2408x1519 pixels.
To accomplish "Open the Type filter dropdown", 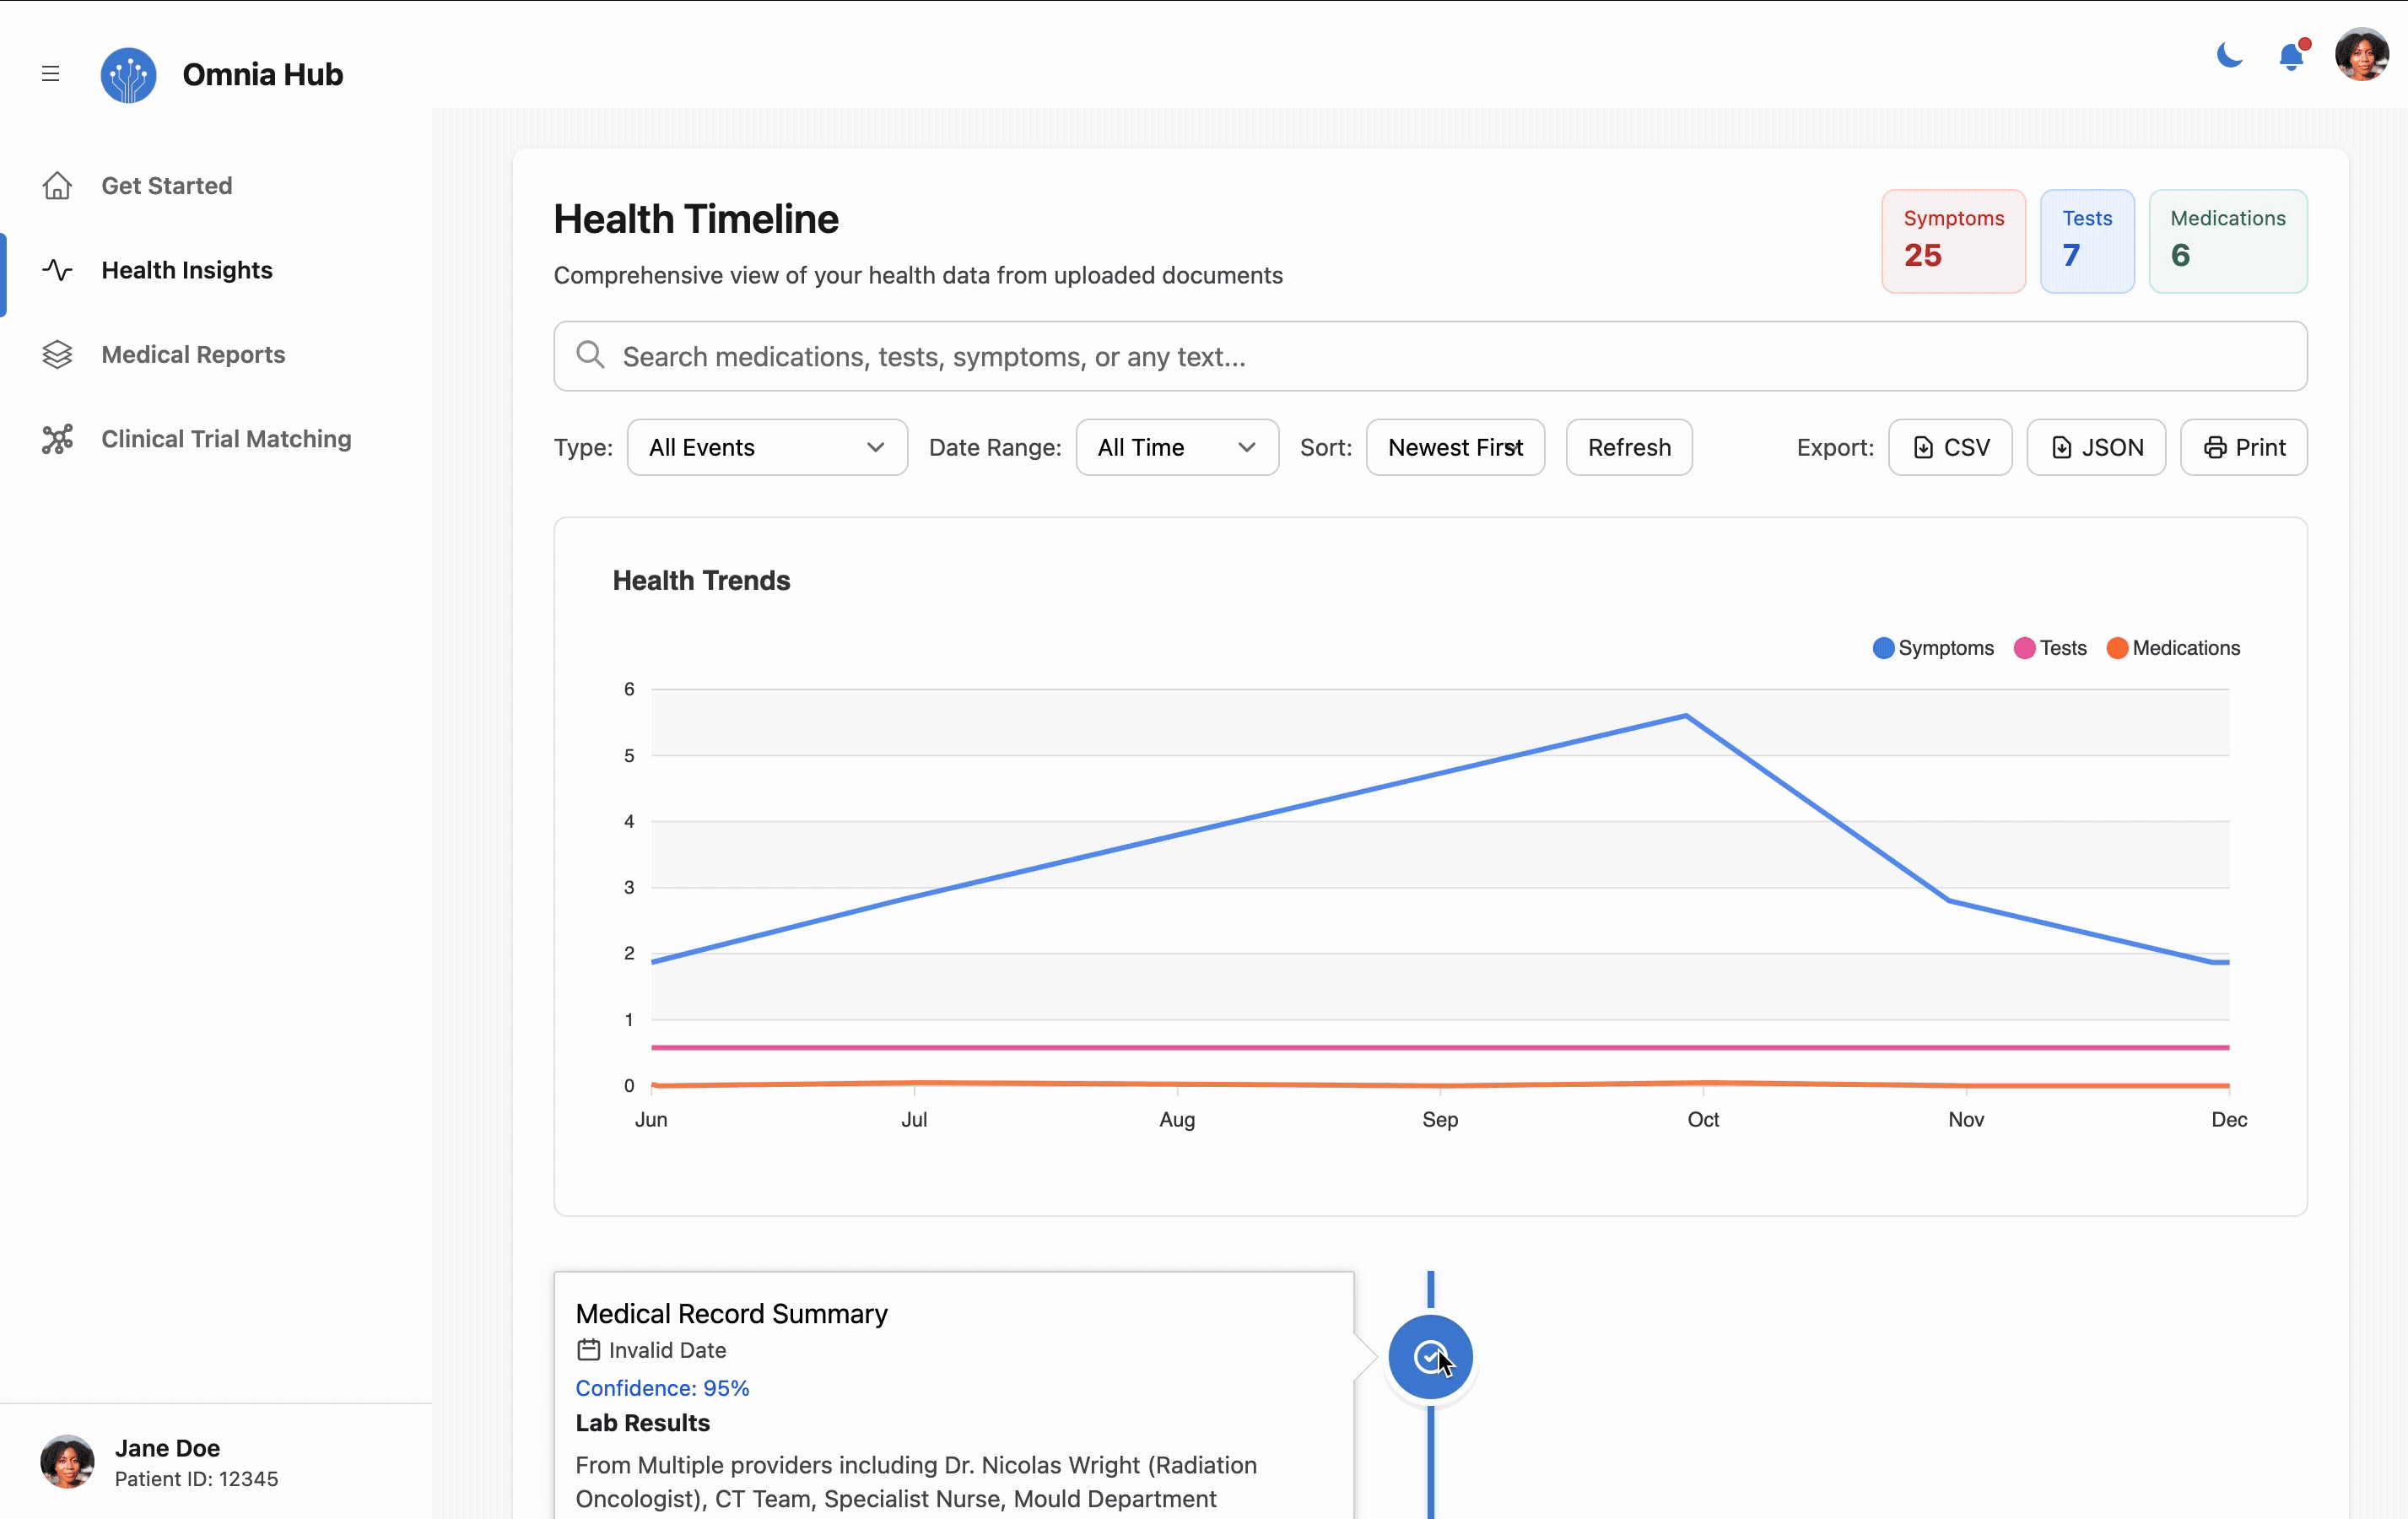I will pos(766,447).
